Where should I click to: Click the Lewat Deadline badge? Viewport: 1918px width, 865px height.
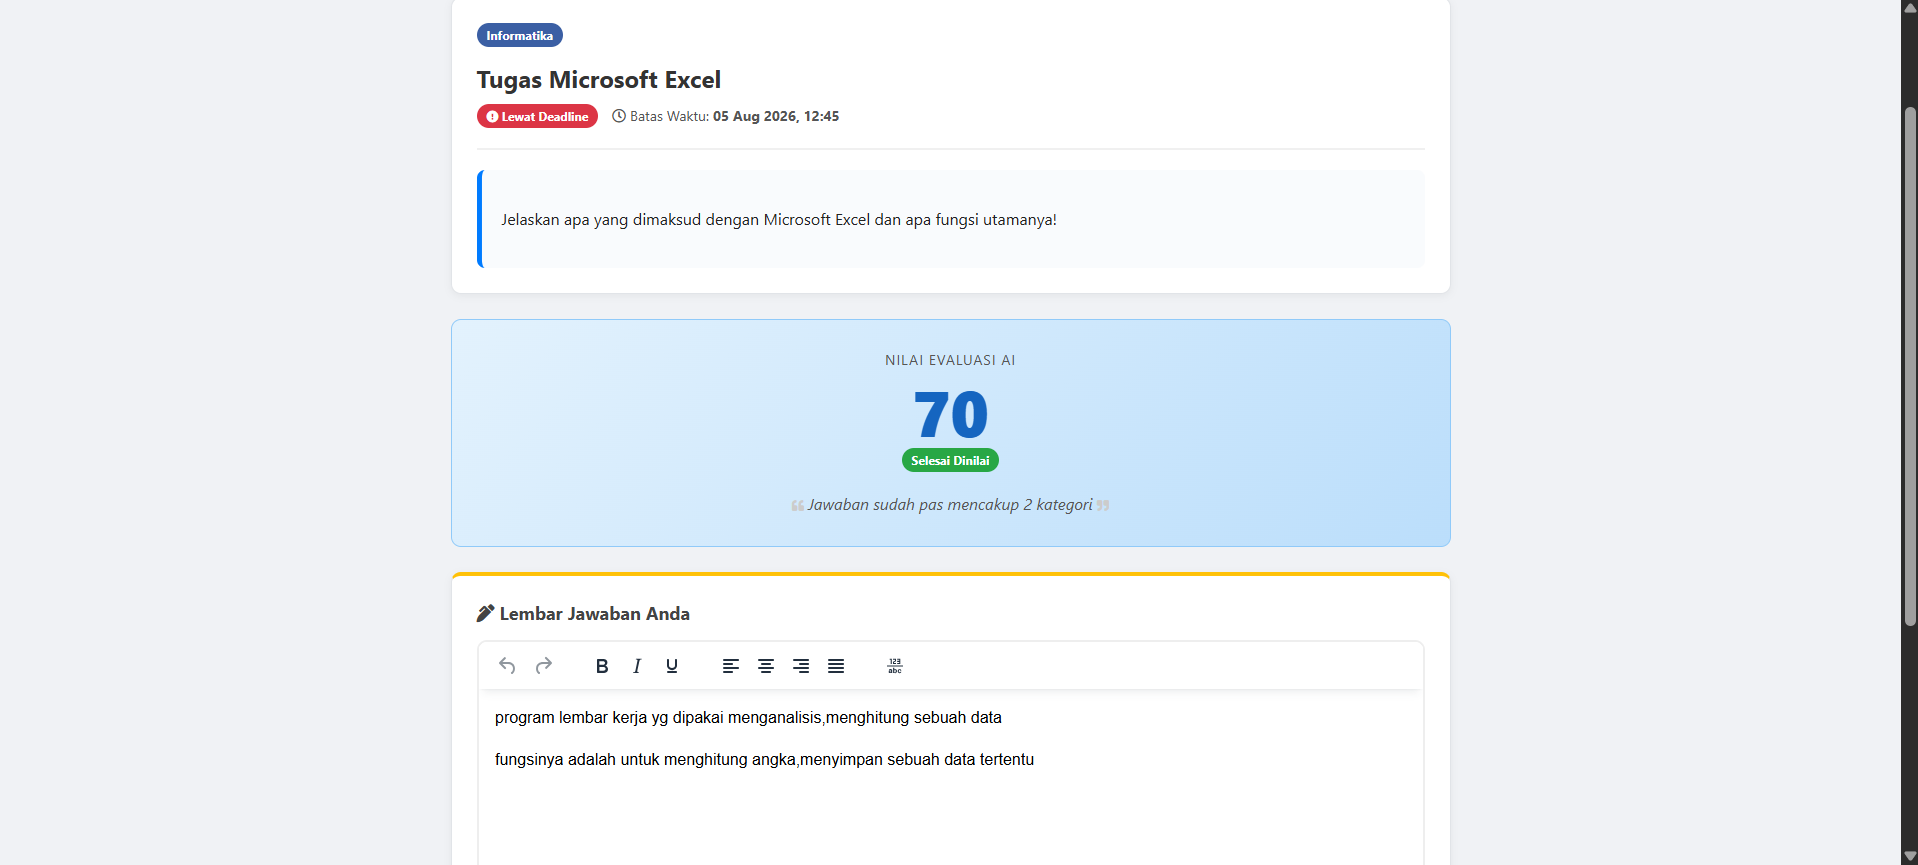pos(537,116)
